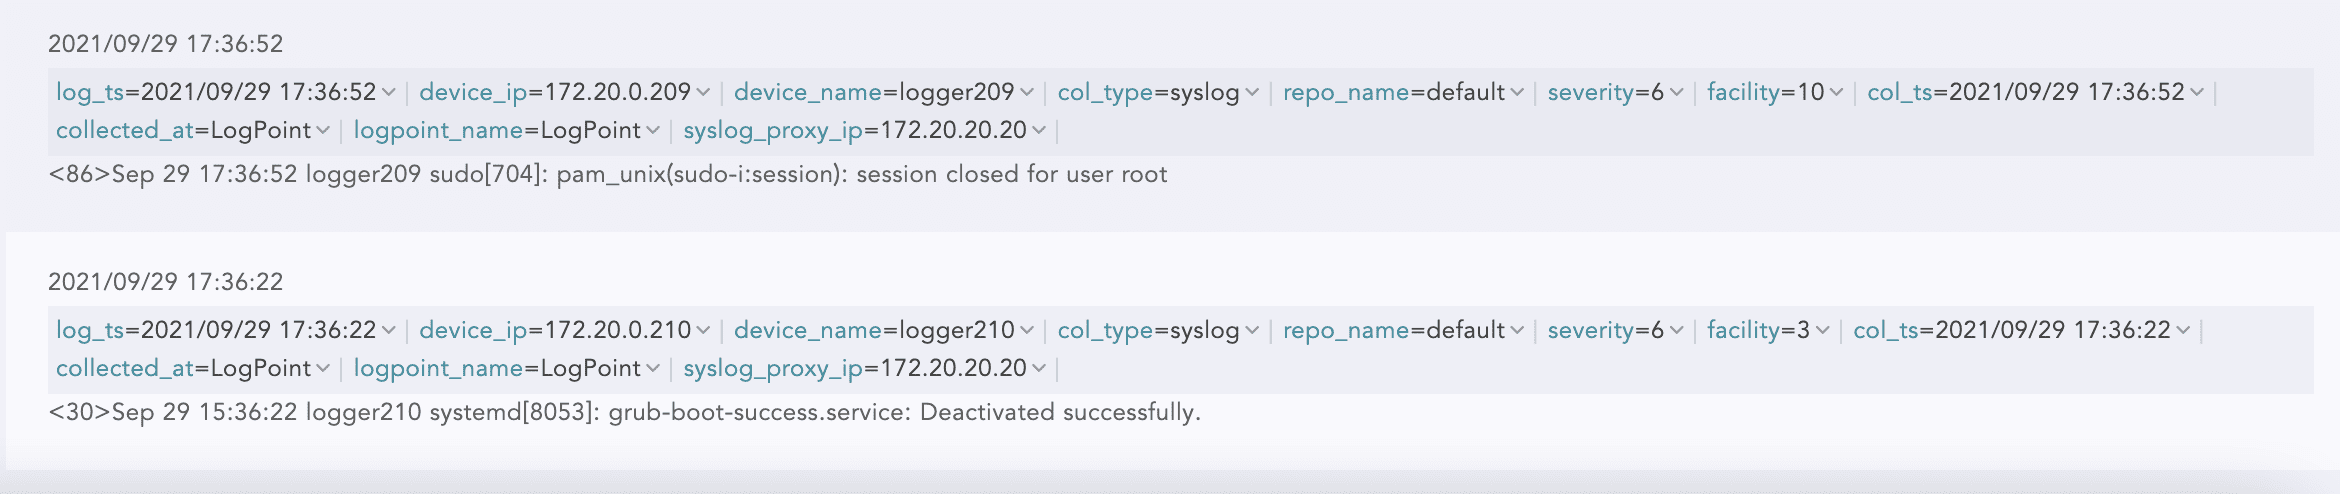Expand the log_ts dropdown in first log entry
This screenshot has height=494, width=2340.
(x=388, y=93)
